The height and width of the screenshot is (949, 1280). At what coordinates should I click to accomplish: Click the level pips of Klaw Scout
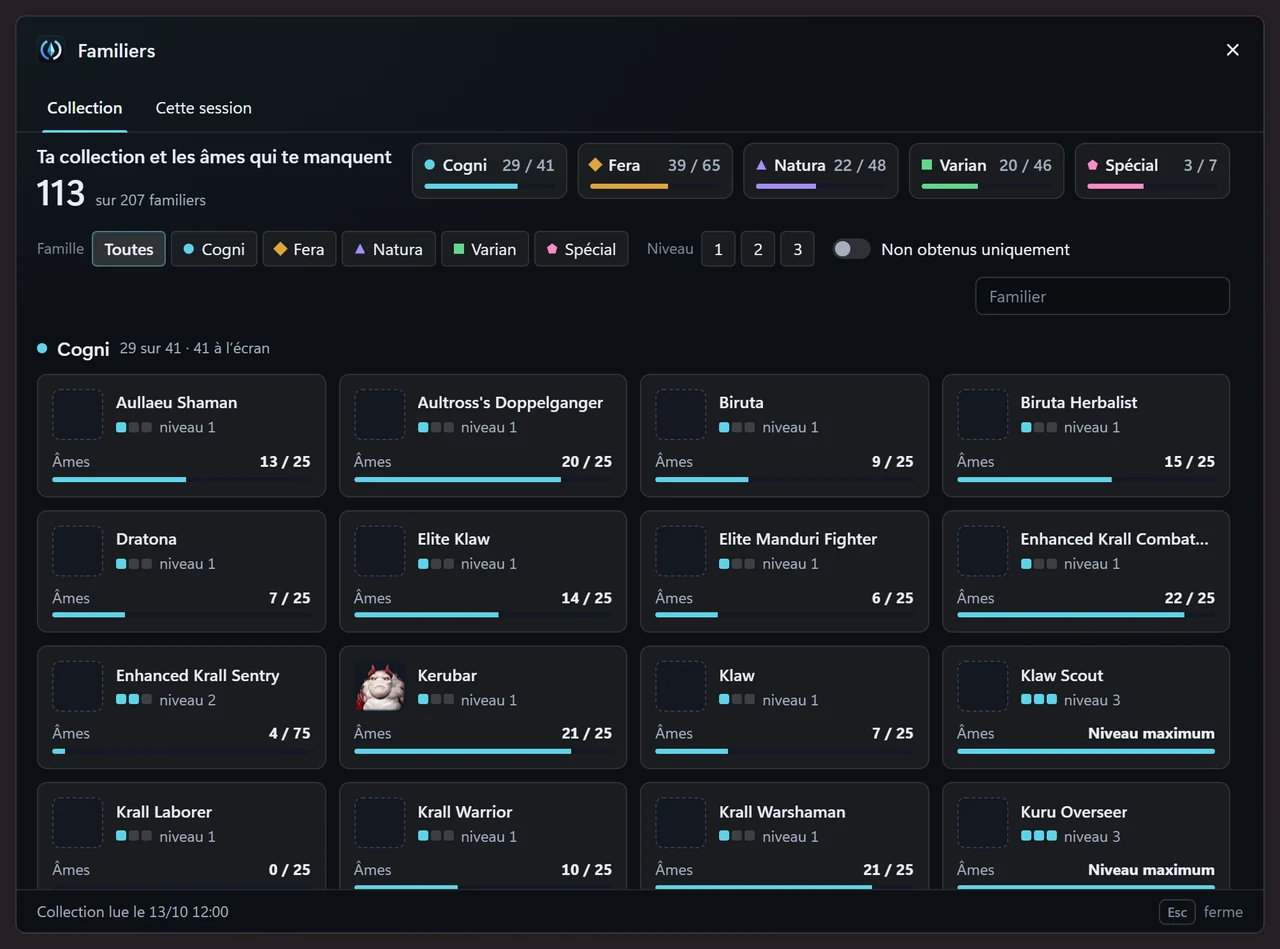tap(1039, 700)
